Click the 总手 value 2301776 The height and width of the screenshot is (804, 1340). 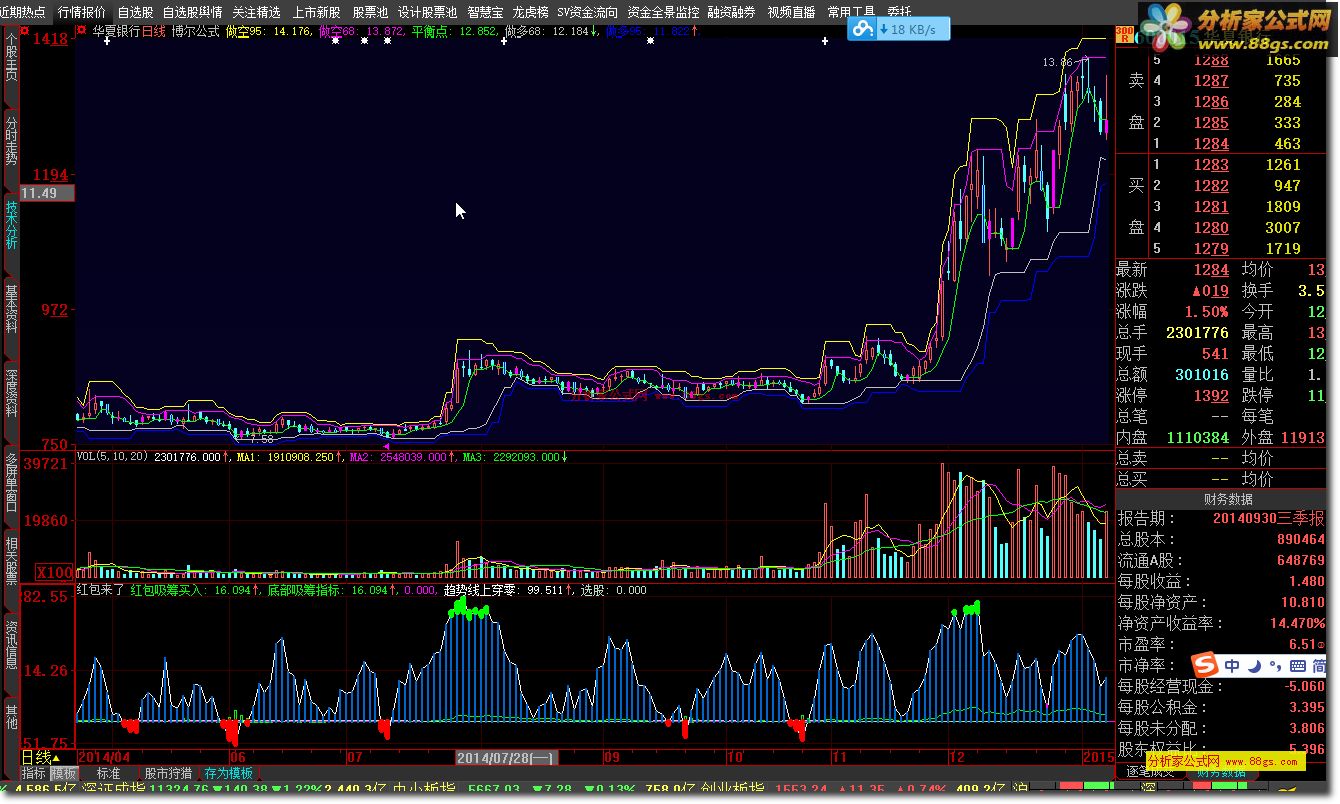click(1197, 333)
